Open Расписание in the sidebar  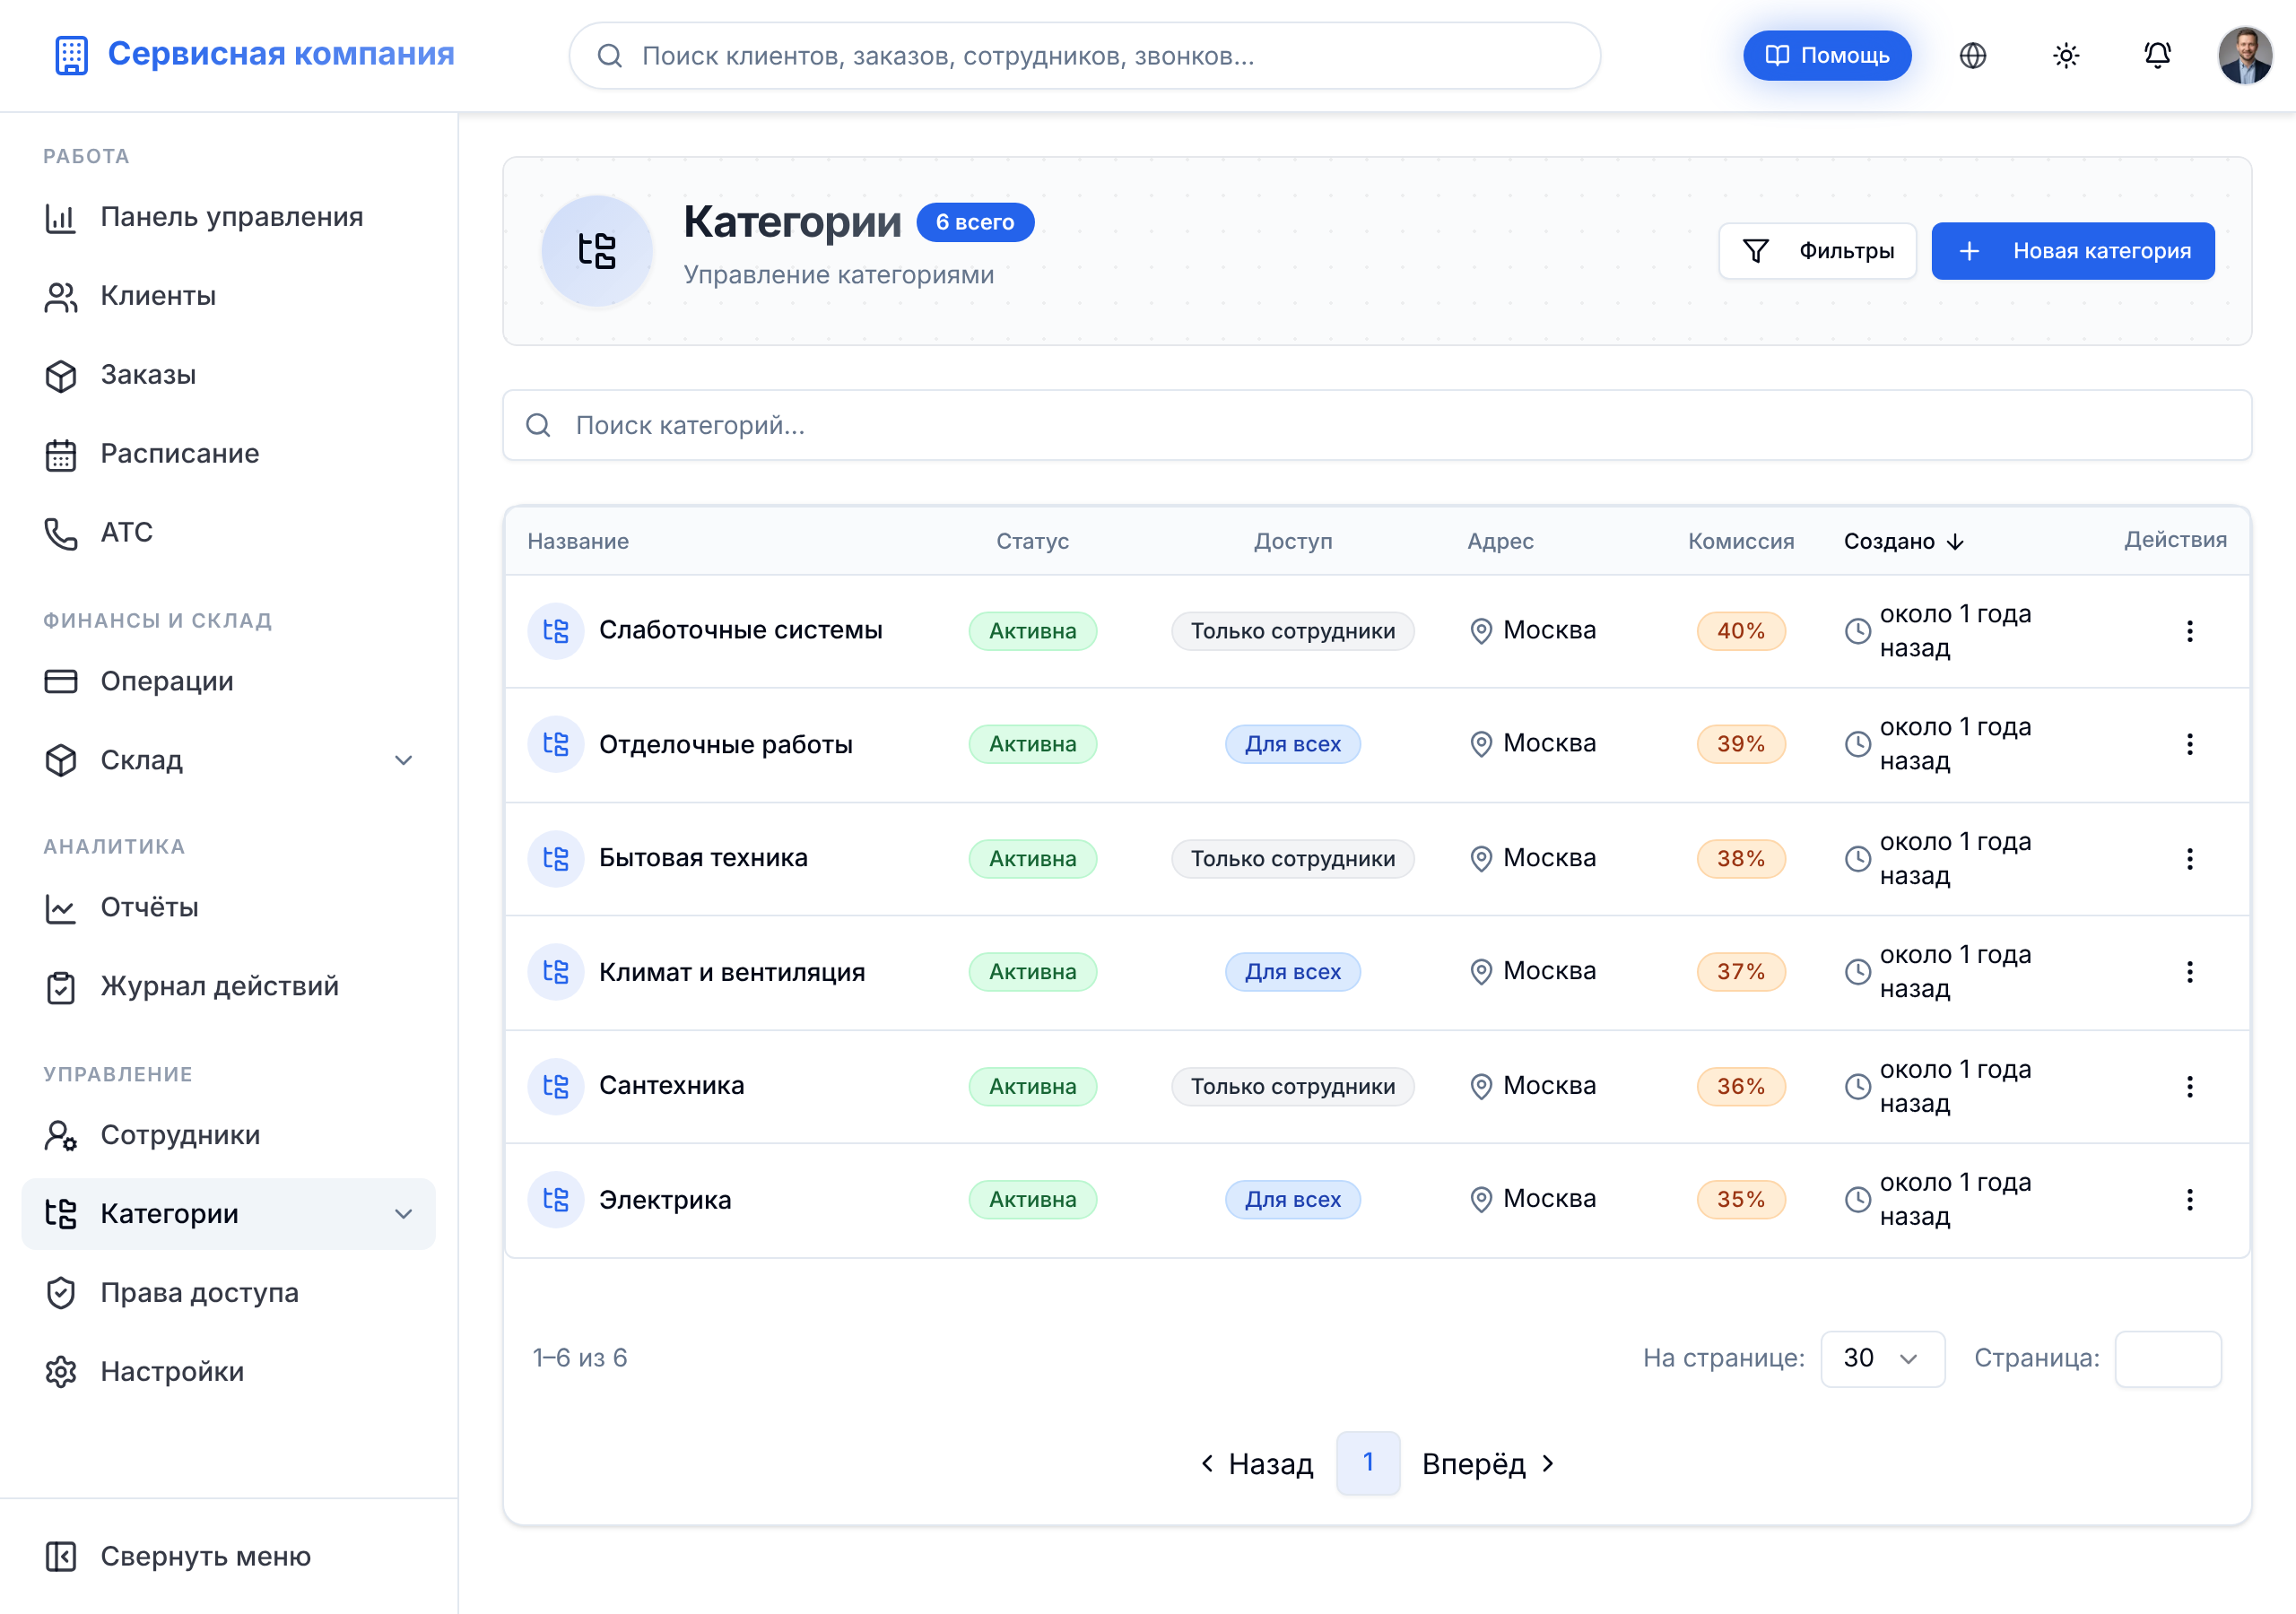click(x=228, y=454)
